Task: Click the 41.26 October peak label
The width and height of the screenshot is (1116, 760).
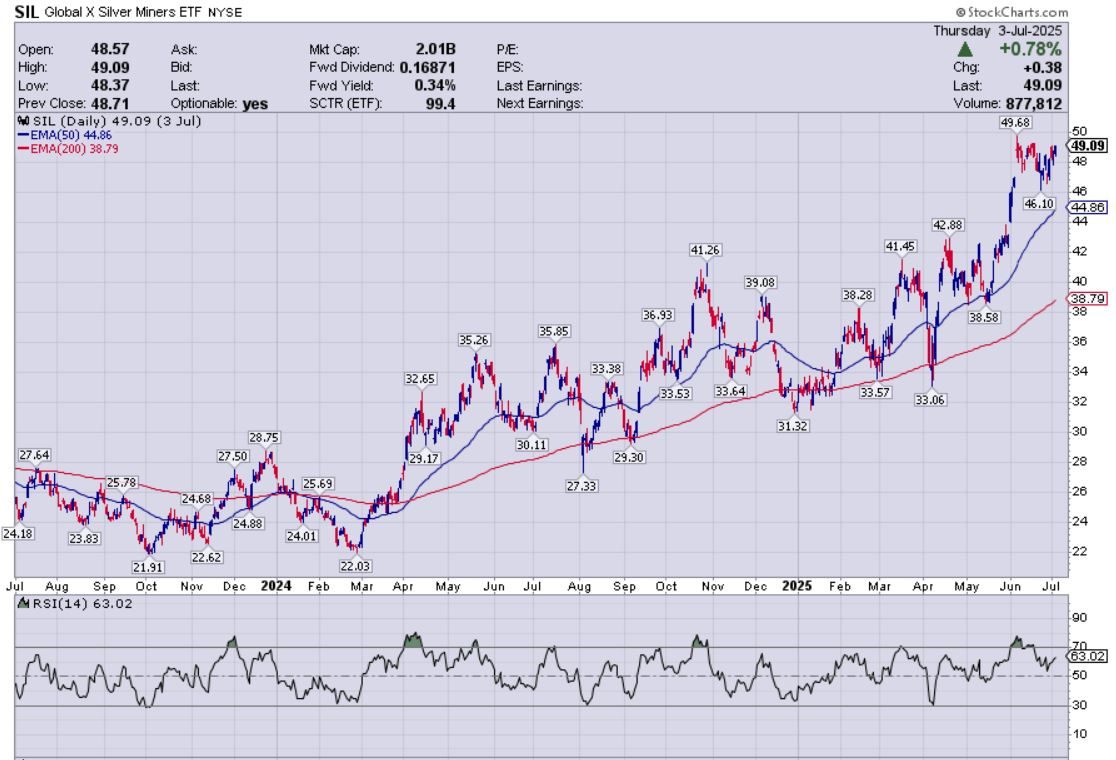Action: click(x=705, y=250)
